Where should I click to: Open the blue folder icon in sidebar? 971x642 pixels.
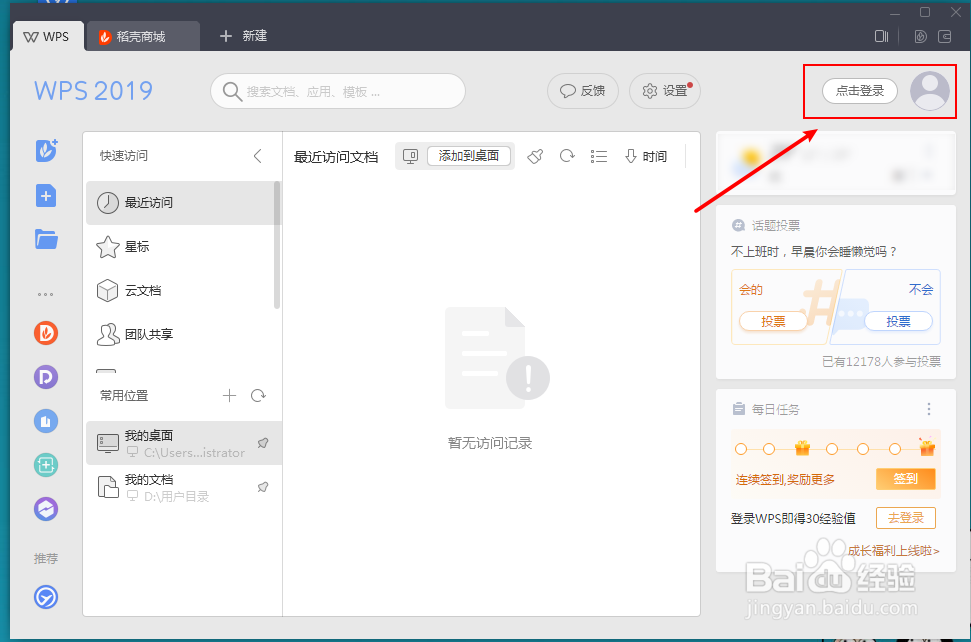[46, 239]
